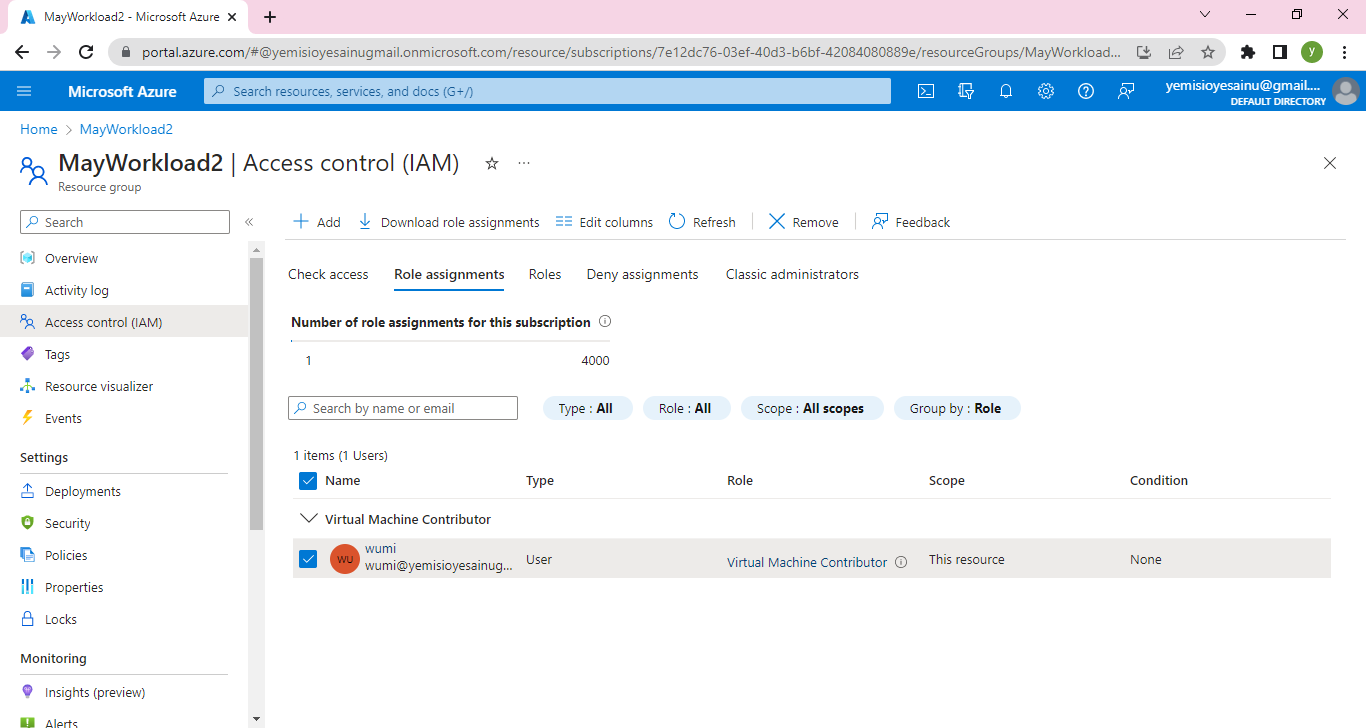Open the top-bar feedback icon

click(1126, 91)
